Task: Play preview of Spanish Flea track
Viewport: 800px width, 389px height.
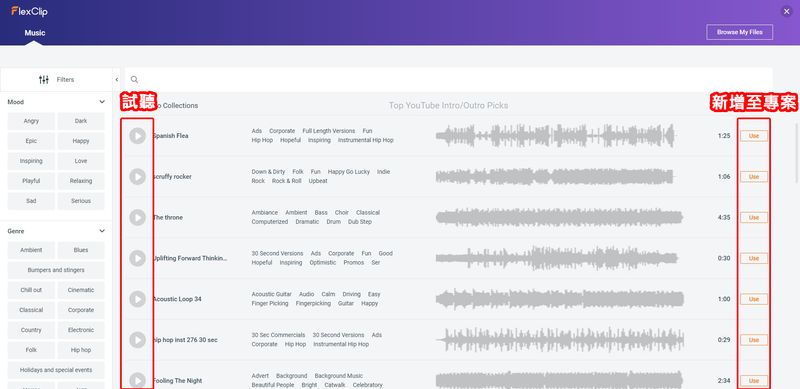Action: (x=137, y=136)
